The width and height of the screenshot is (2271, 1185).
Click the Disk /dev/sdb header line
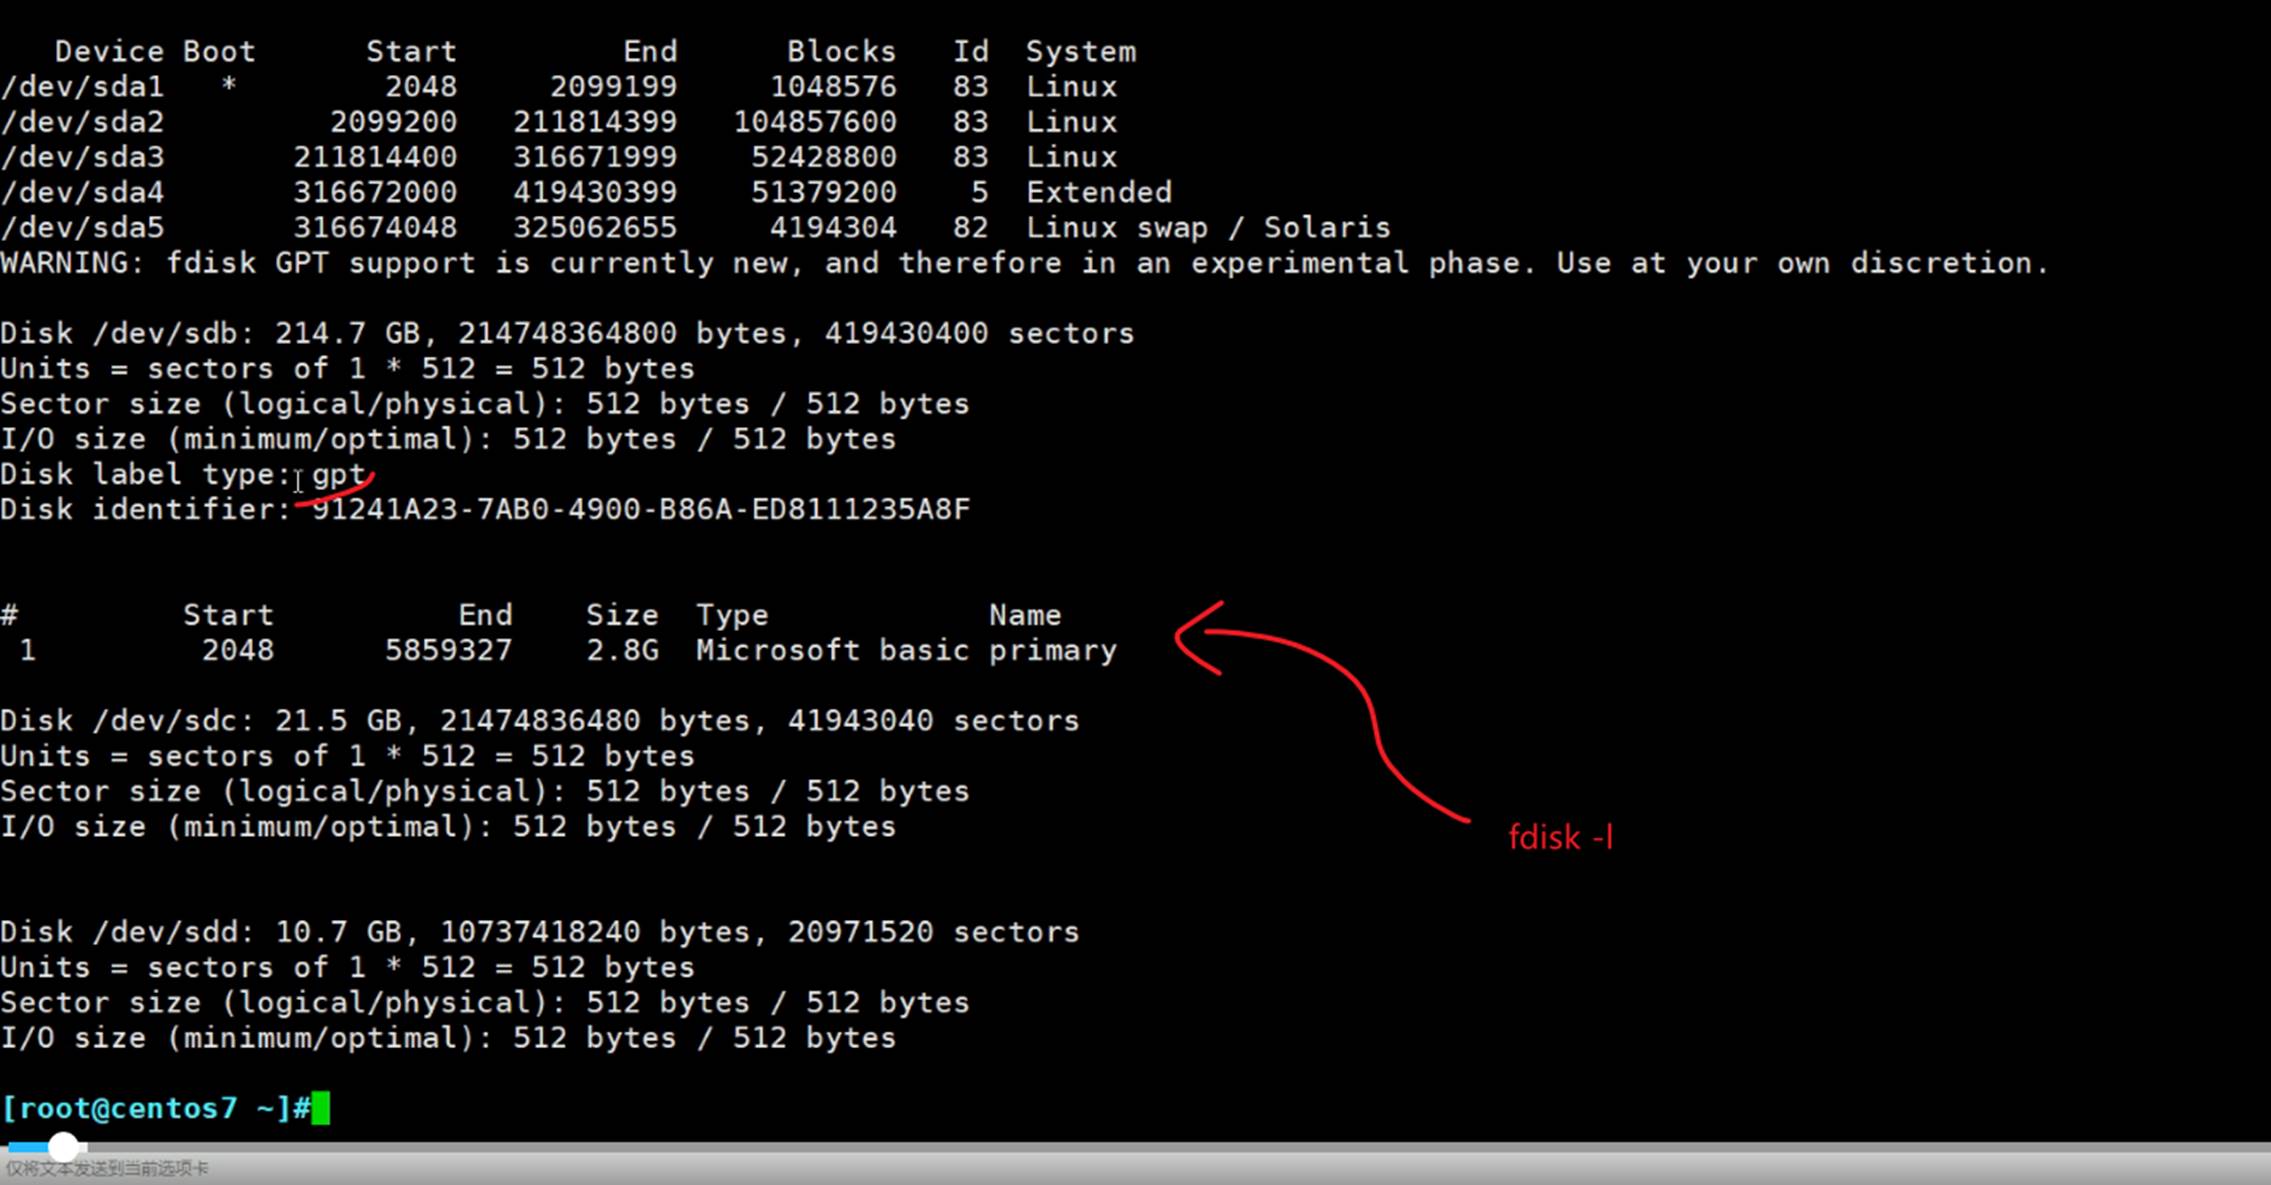click(566, 333)
